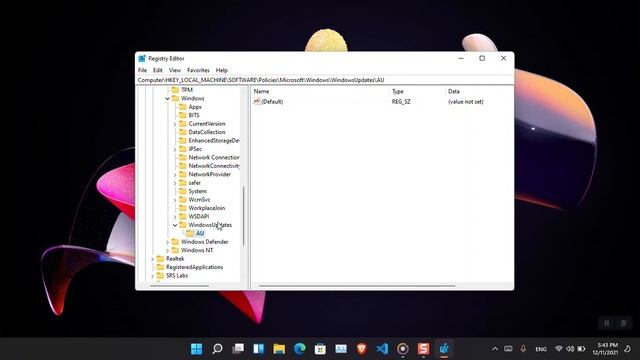Select the WindowsUpdates key label
This screenshot has height=360, width=640.
[210, 225]
